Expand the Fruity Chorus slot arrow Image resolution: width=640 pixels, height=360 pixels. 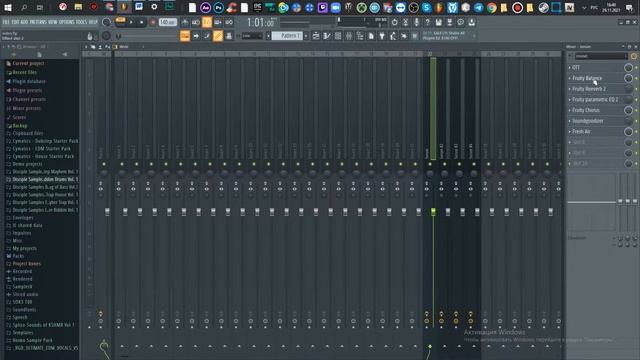pyautogui.click(x=570, y=110)
